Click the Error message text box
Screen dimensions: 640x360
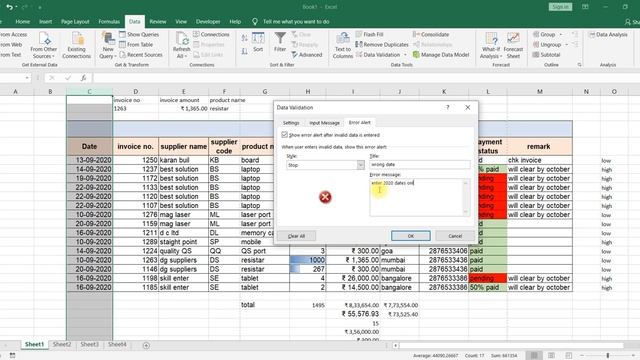pyautogui.click(x=416, y=197)
